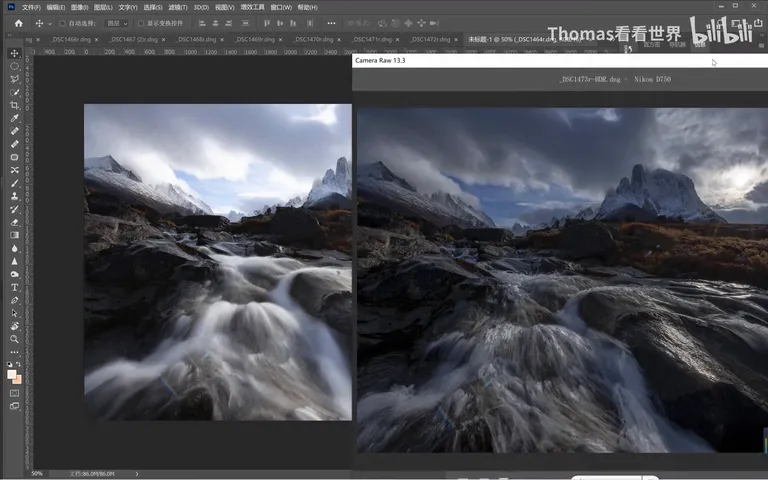This screenshot has width=768, height=480.
Task: Change the screen mode icon
Action: (x=15, y=406)
